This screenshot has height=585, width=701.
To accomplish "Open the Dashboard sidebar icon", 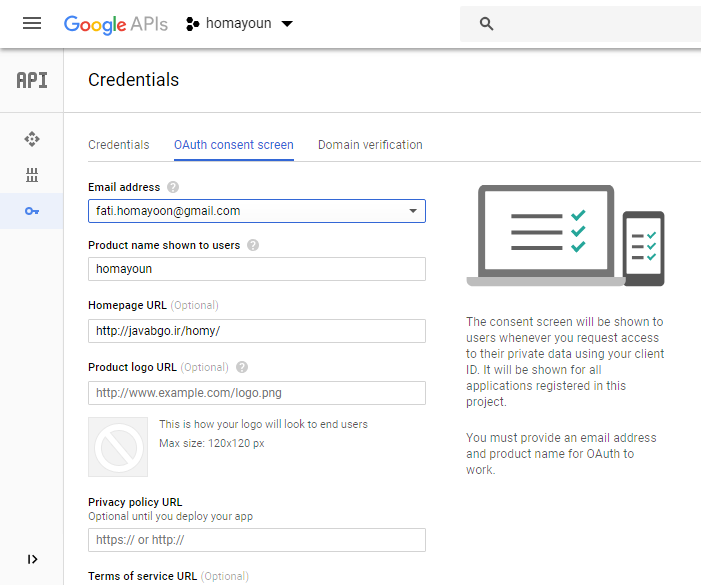I will click(x=32, y=139).
